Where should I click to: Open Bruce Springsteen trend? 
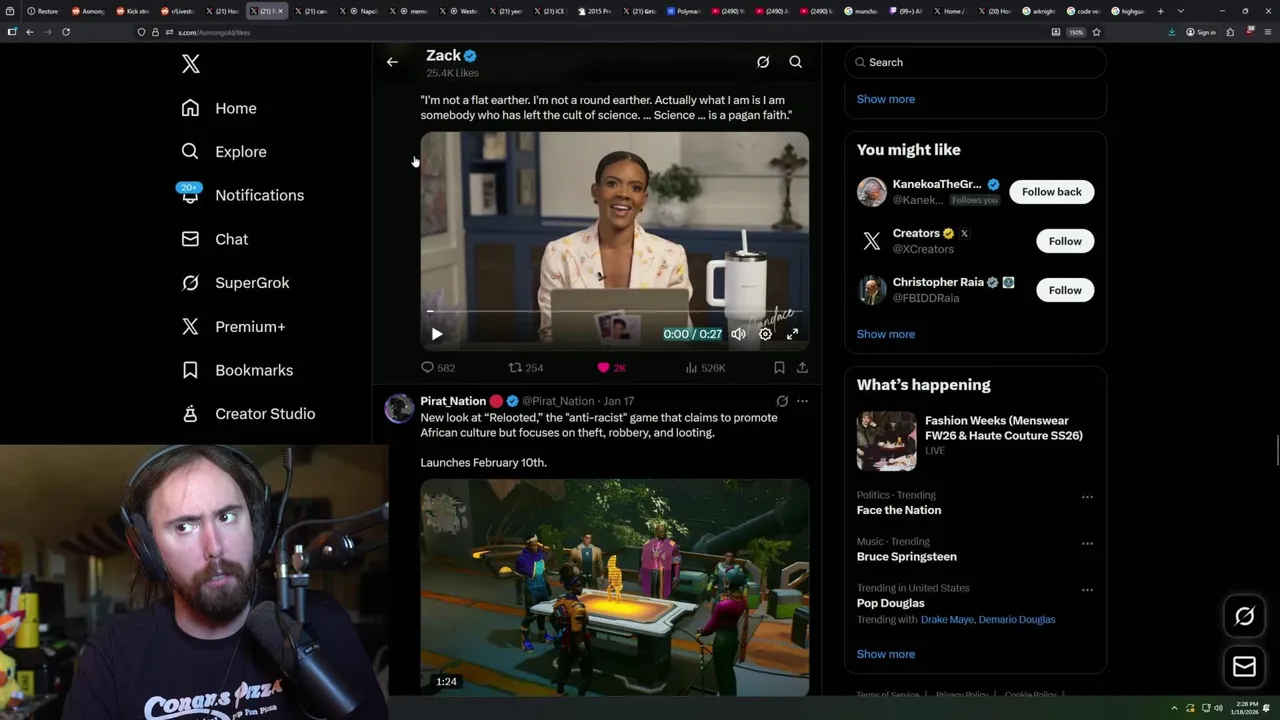[906, 557]
